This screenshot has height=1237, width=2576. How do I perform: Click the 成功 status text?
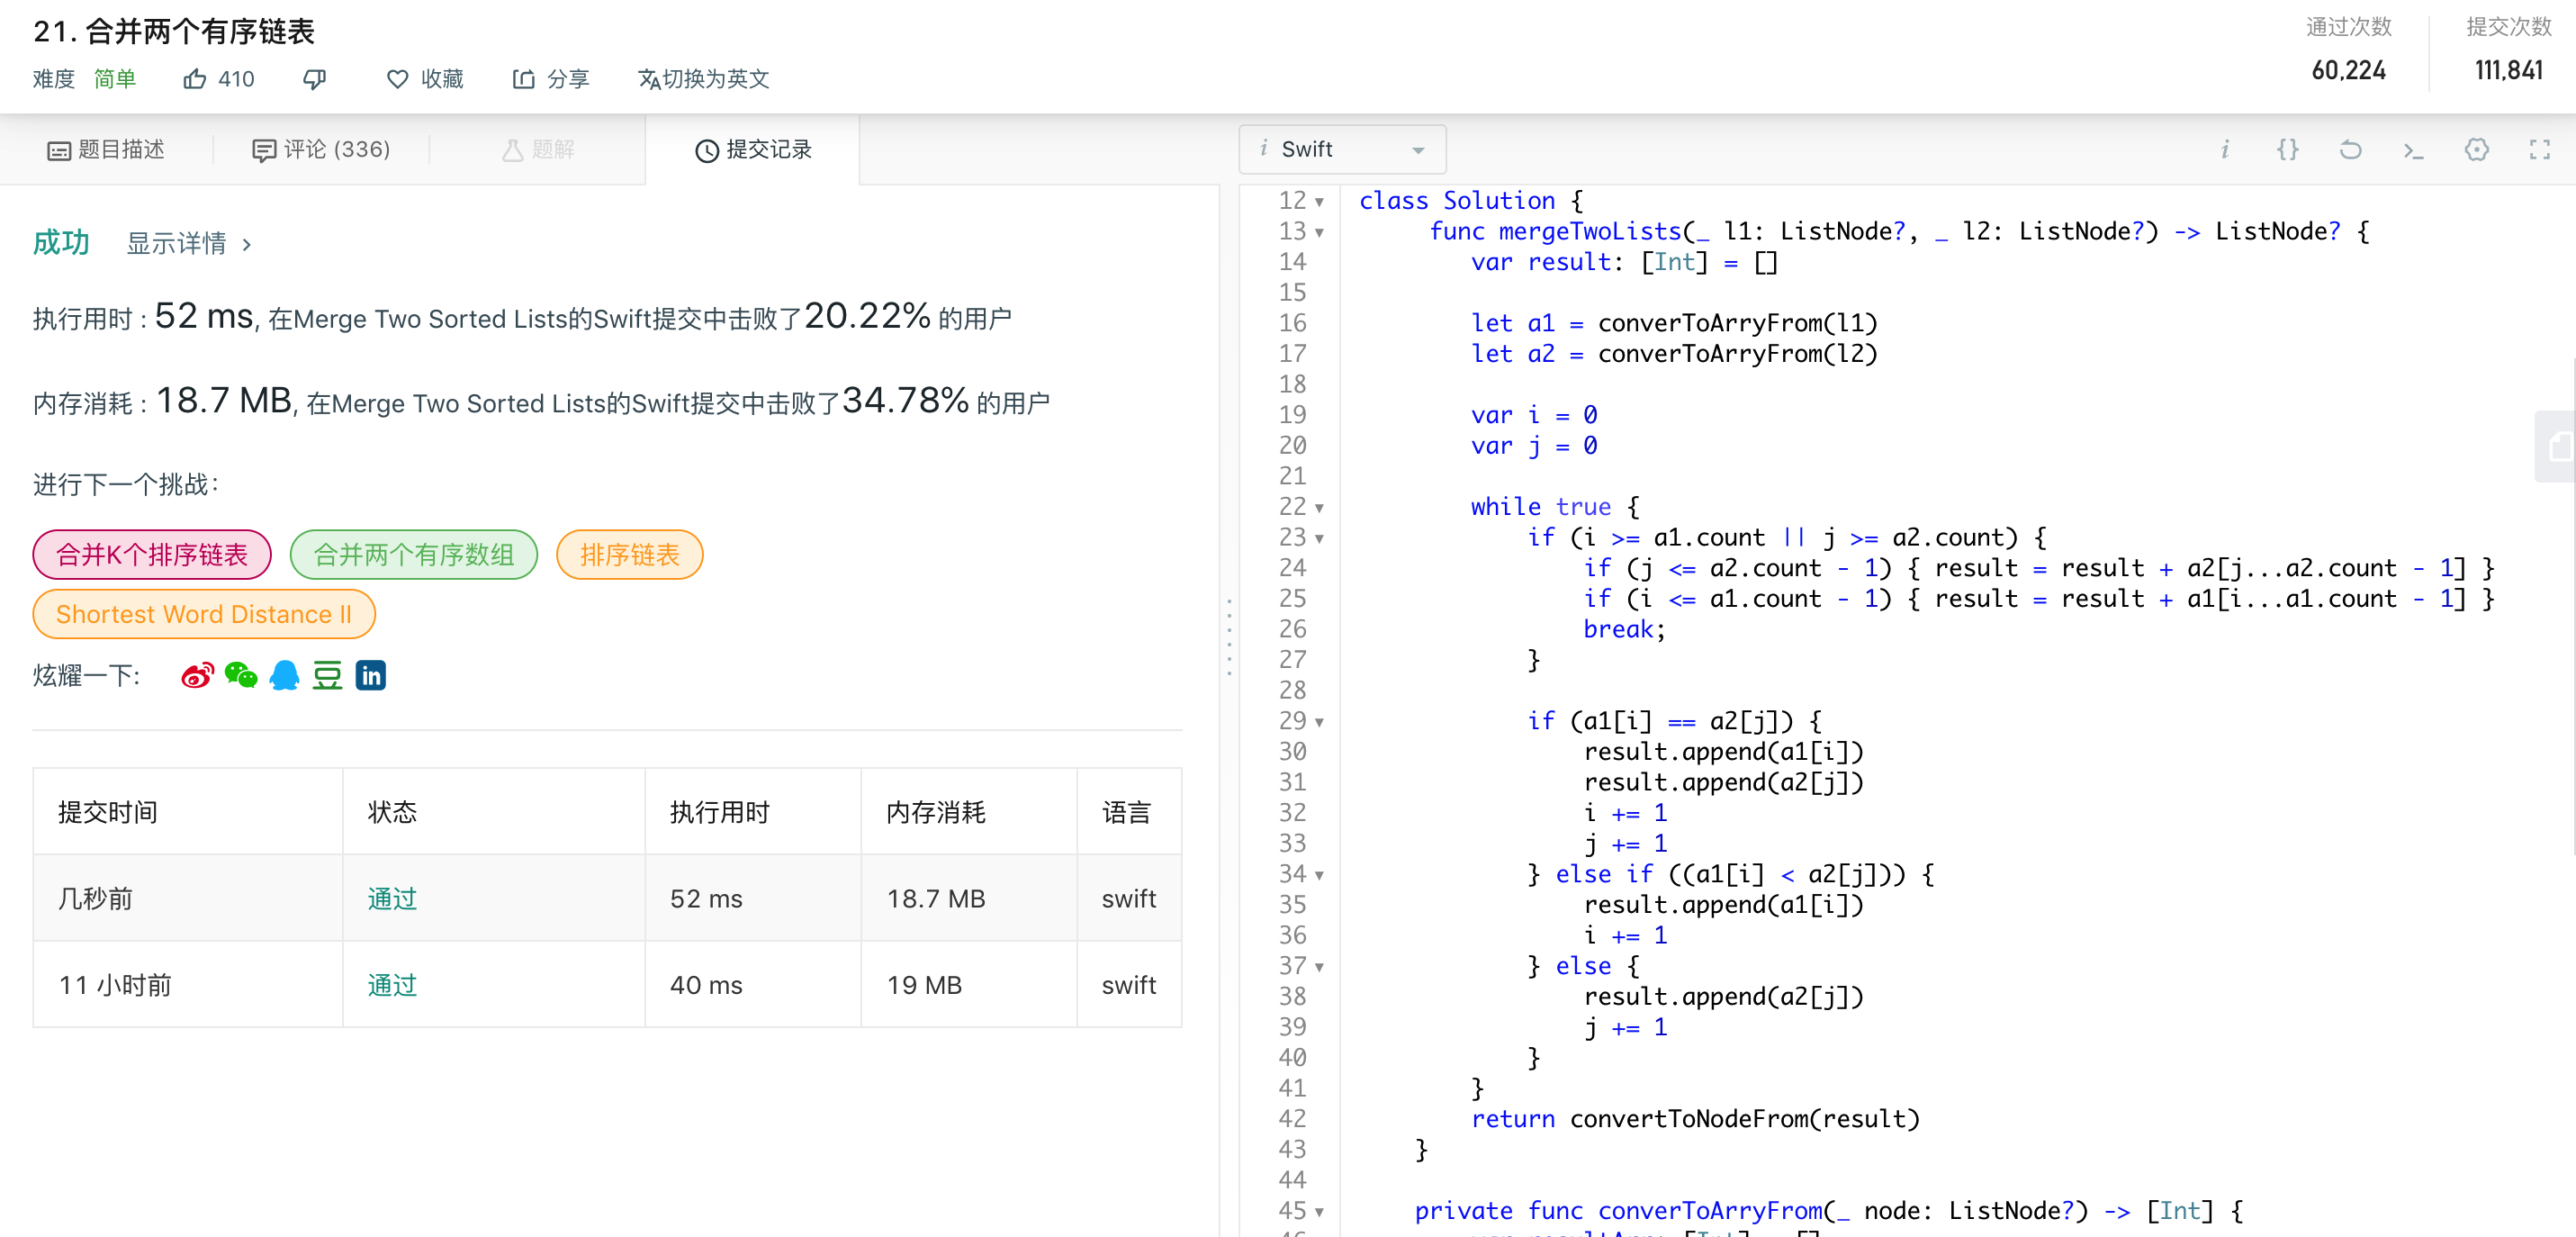(x=61, y=242)
